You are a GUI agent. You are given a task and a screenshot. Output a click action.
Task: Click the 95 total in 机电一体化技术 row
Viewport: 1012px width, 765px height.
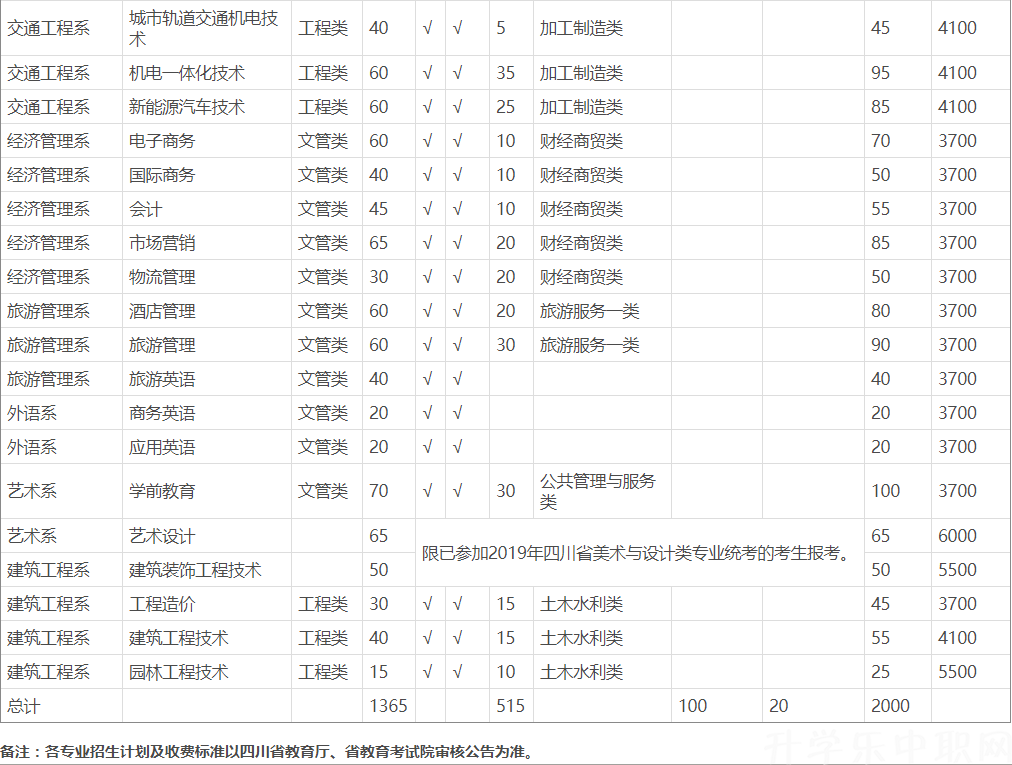(880, 73)
